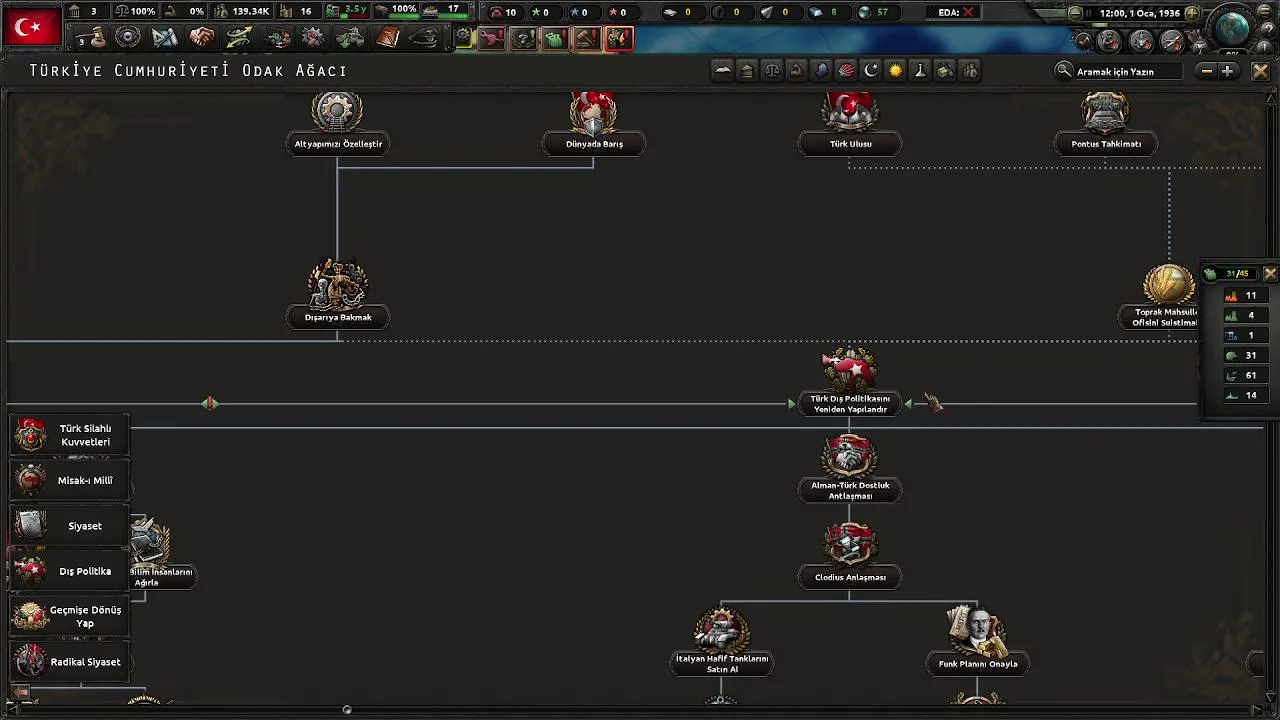Select the Altyapımızı Özelleştir focus

pos(338,123)
